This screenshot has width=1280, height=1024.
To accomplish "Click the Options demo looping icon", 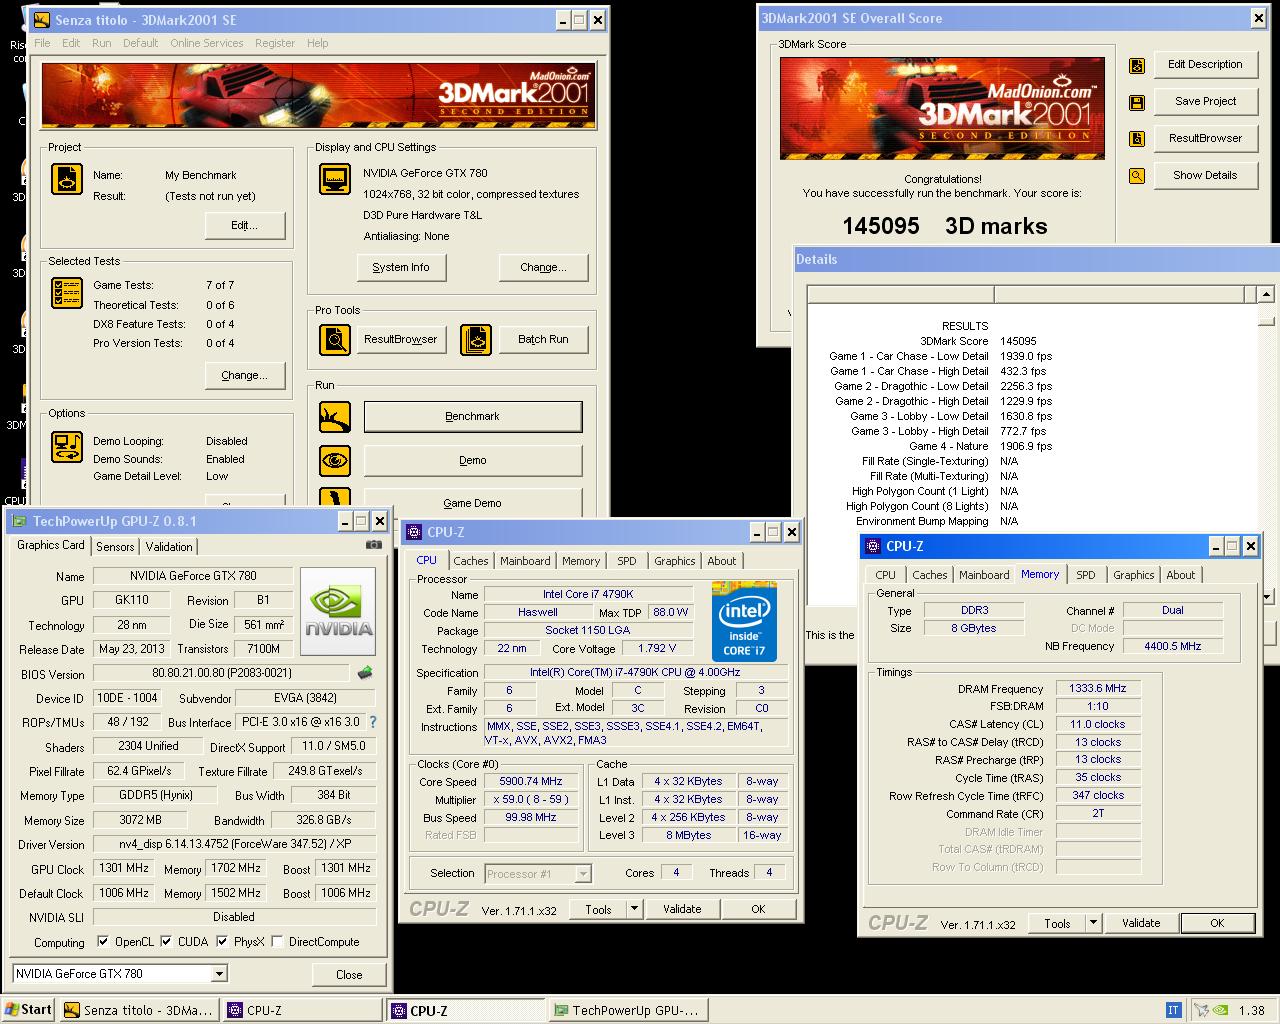I will pos(67,447).
